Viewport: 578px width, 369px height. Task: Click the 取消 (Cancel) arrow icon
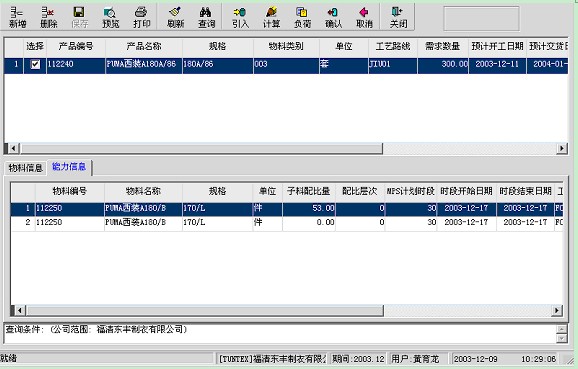click(x=364, y=17)
